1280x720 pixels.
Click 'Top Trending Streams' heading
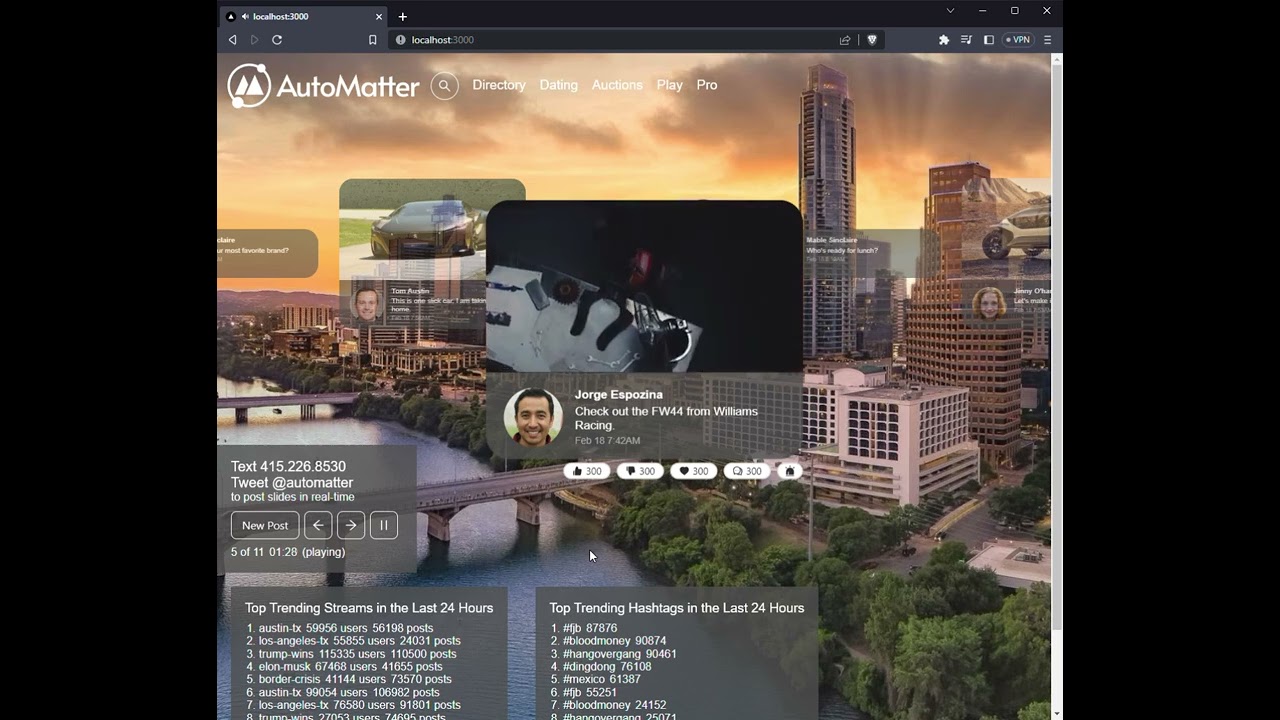[369, 608]
